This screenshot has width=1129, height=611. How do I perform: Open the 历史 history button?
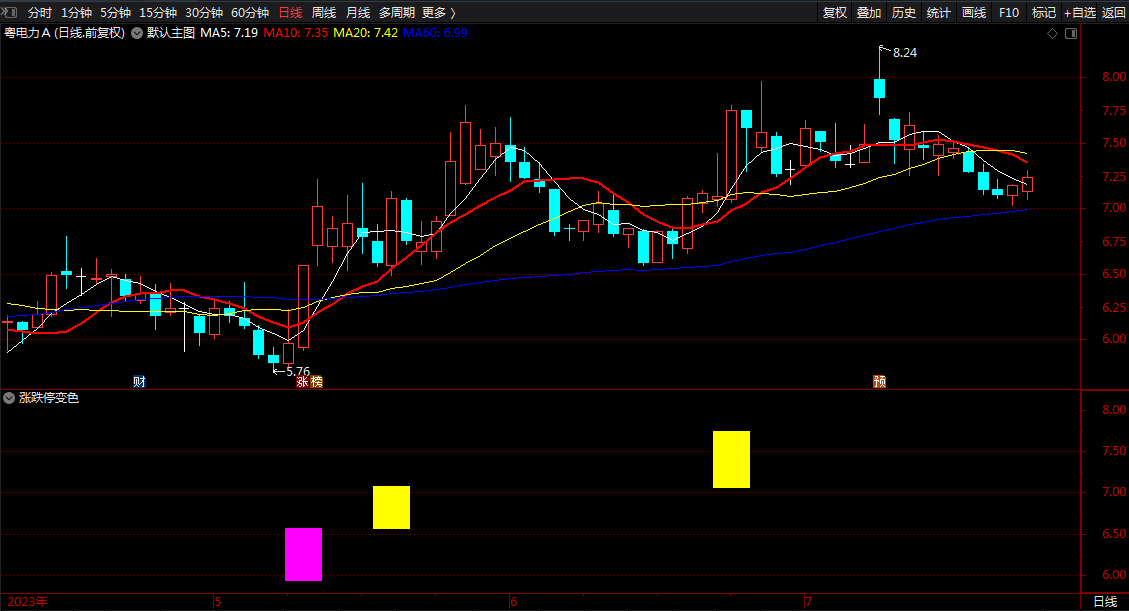pyautogui.click(x=904, y=12)
